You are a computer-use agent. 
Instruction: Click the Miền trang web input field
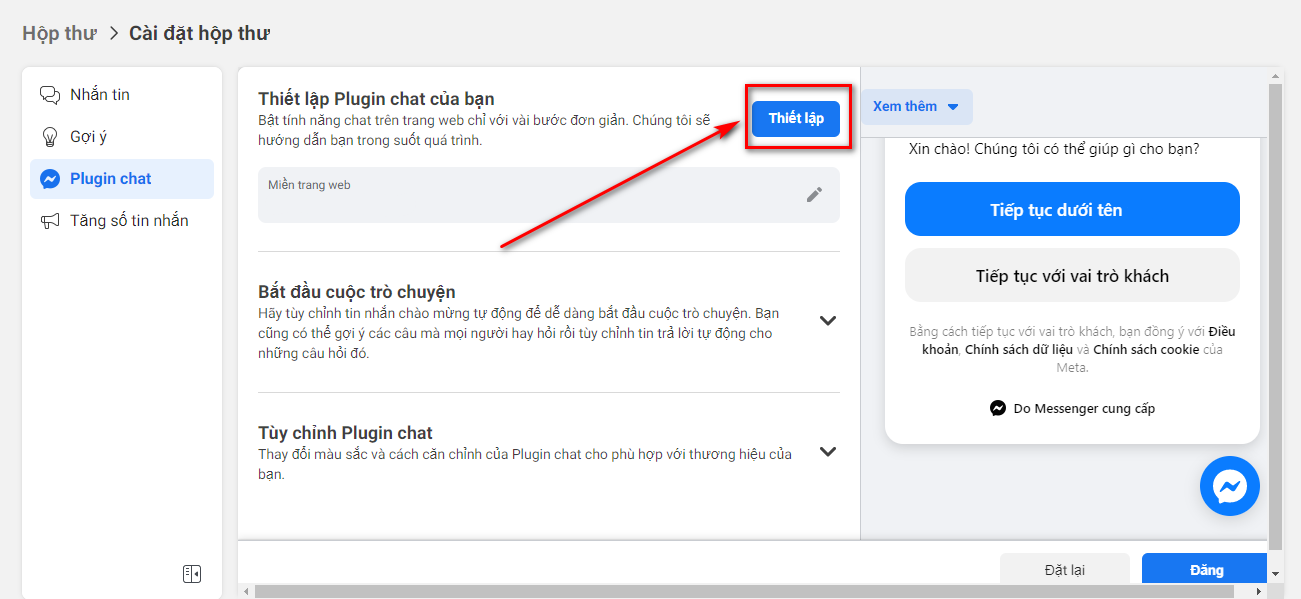tap(530, 198)
